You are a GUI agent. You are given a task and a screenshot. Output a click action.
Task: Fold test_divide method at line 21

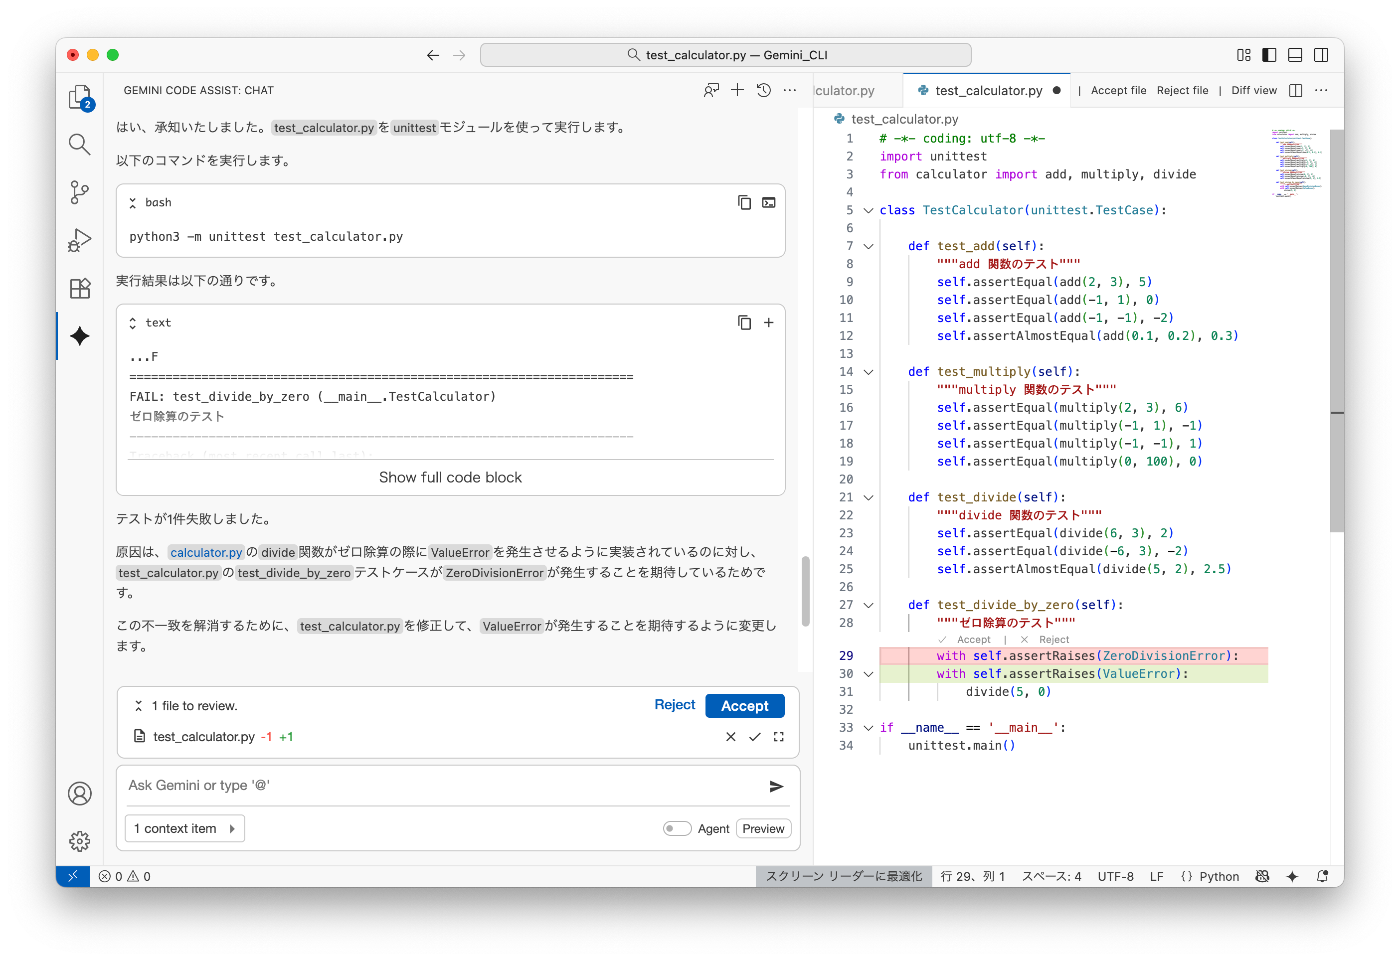point(868,498)
